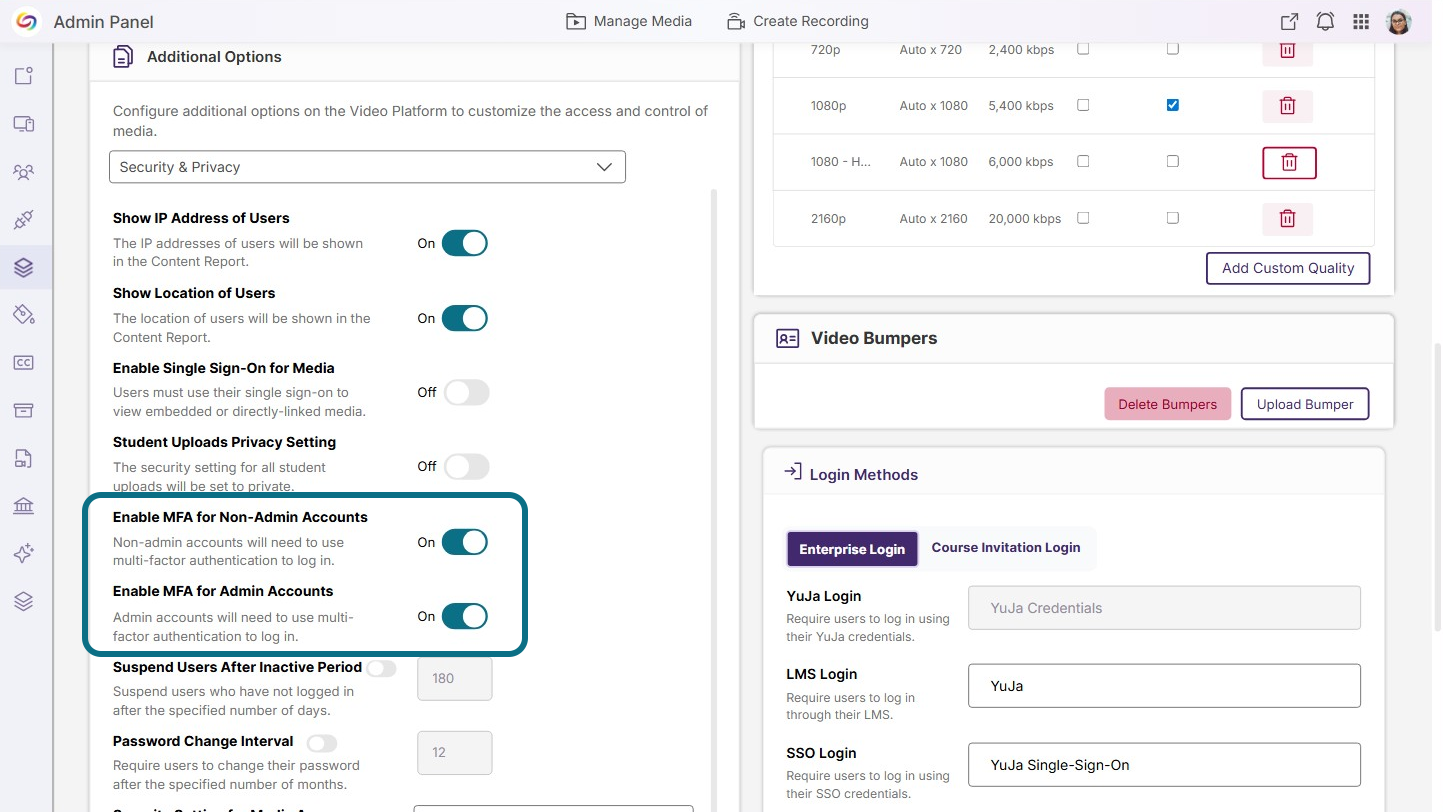Open the branding paint bucket icon
This screenshot has height=812, width=1443.
point(24,315)
